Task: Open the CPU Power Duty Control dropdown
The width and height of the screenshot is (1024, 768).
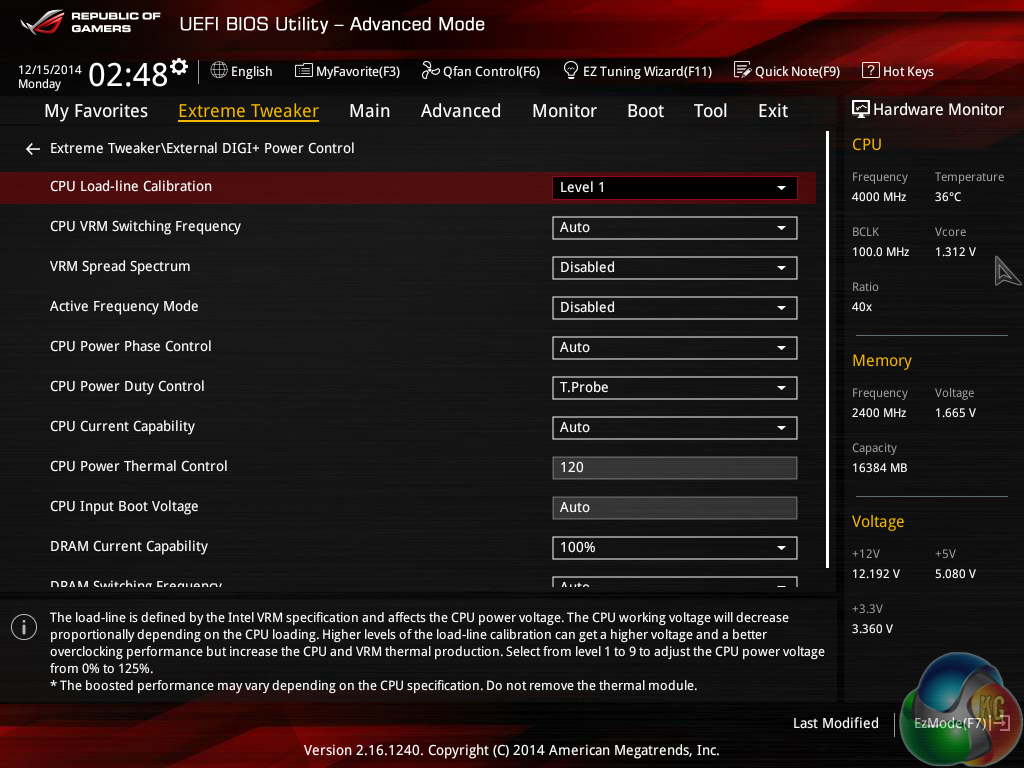Action: [675, 387]
